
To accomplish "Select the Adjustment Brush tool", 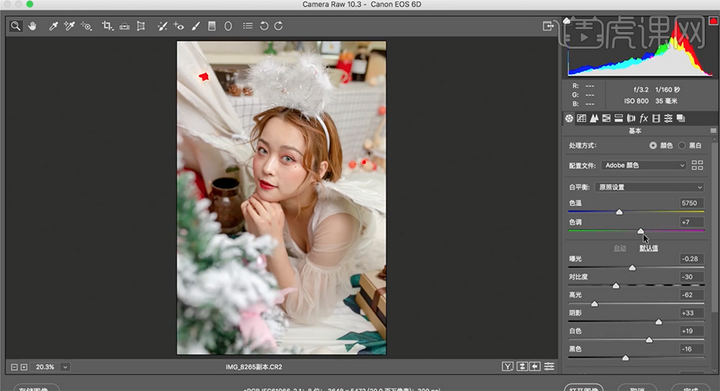I will (x=196, y=26).
